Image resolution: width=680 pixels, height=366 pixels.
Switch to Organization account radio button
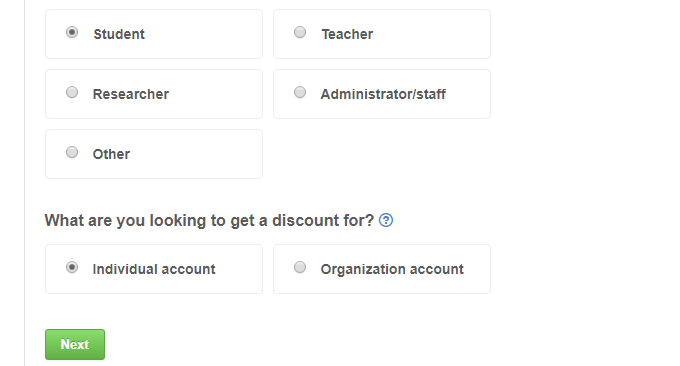click(300, 267)
